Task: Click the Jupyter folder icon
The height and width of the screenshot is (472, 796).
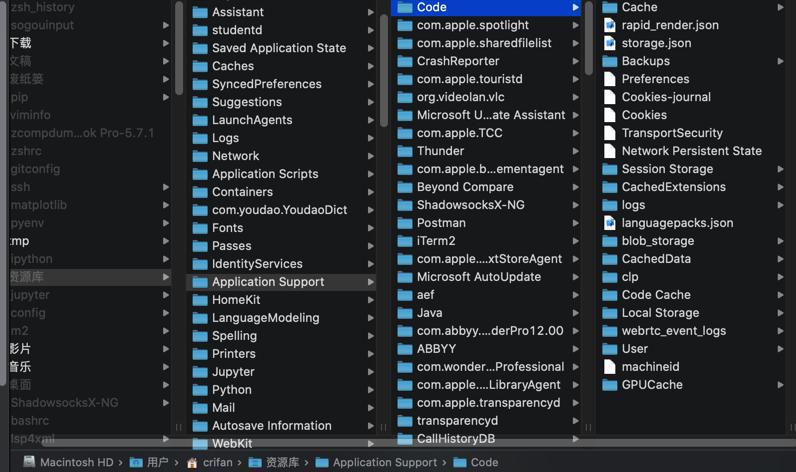Action: click(200, 372)
